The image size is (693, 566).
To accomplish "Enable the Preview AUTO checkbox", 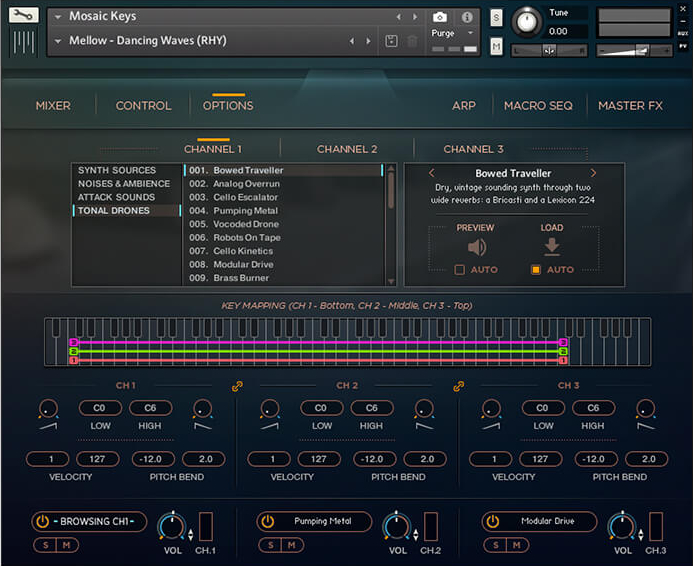I will point(460,270).
